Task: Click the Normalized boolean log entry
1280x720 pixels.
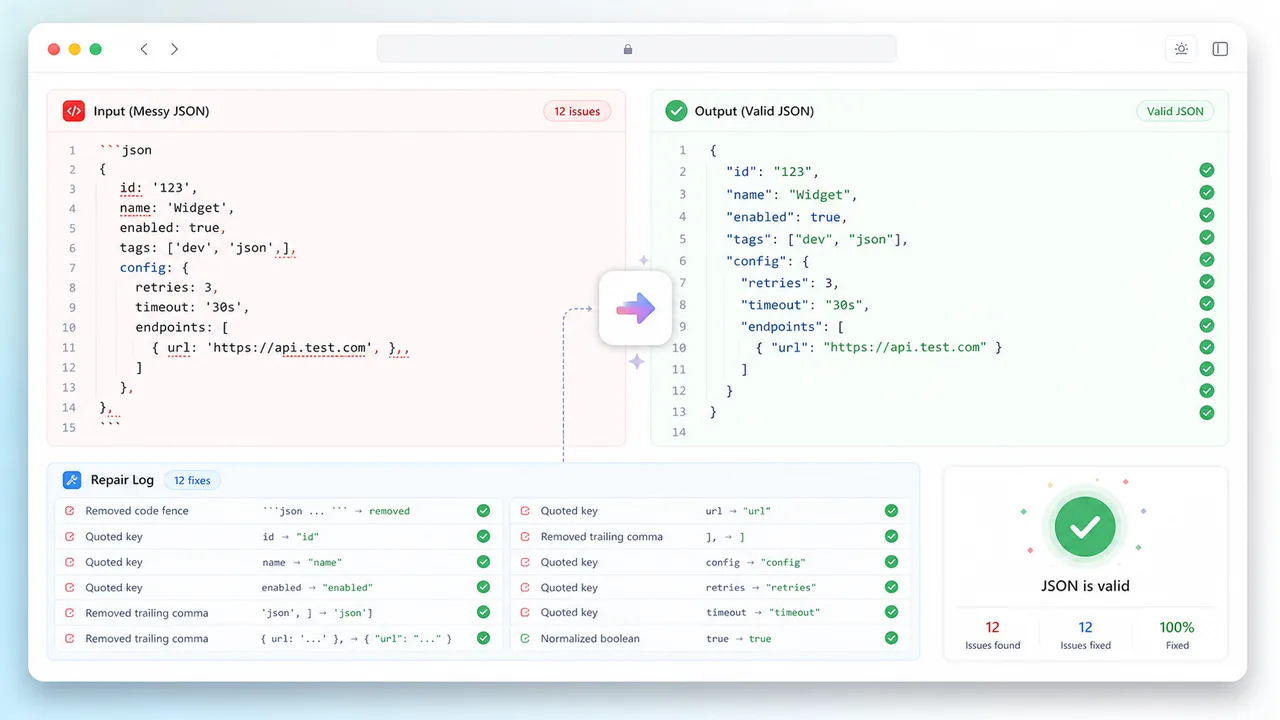Action: 709,638
